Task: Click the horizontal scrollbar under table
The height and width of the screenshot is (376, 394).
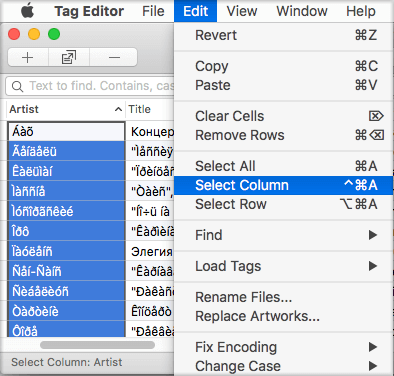Action: click(x=97, y=345)
